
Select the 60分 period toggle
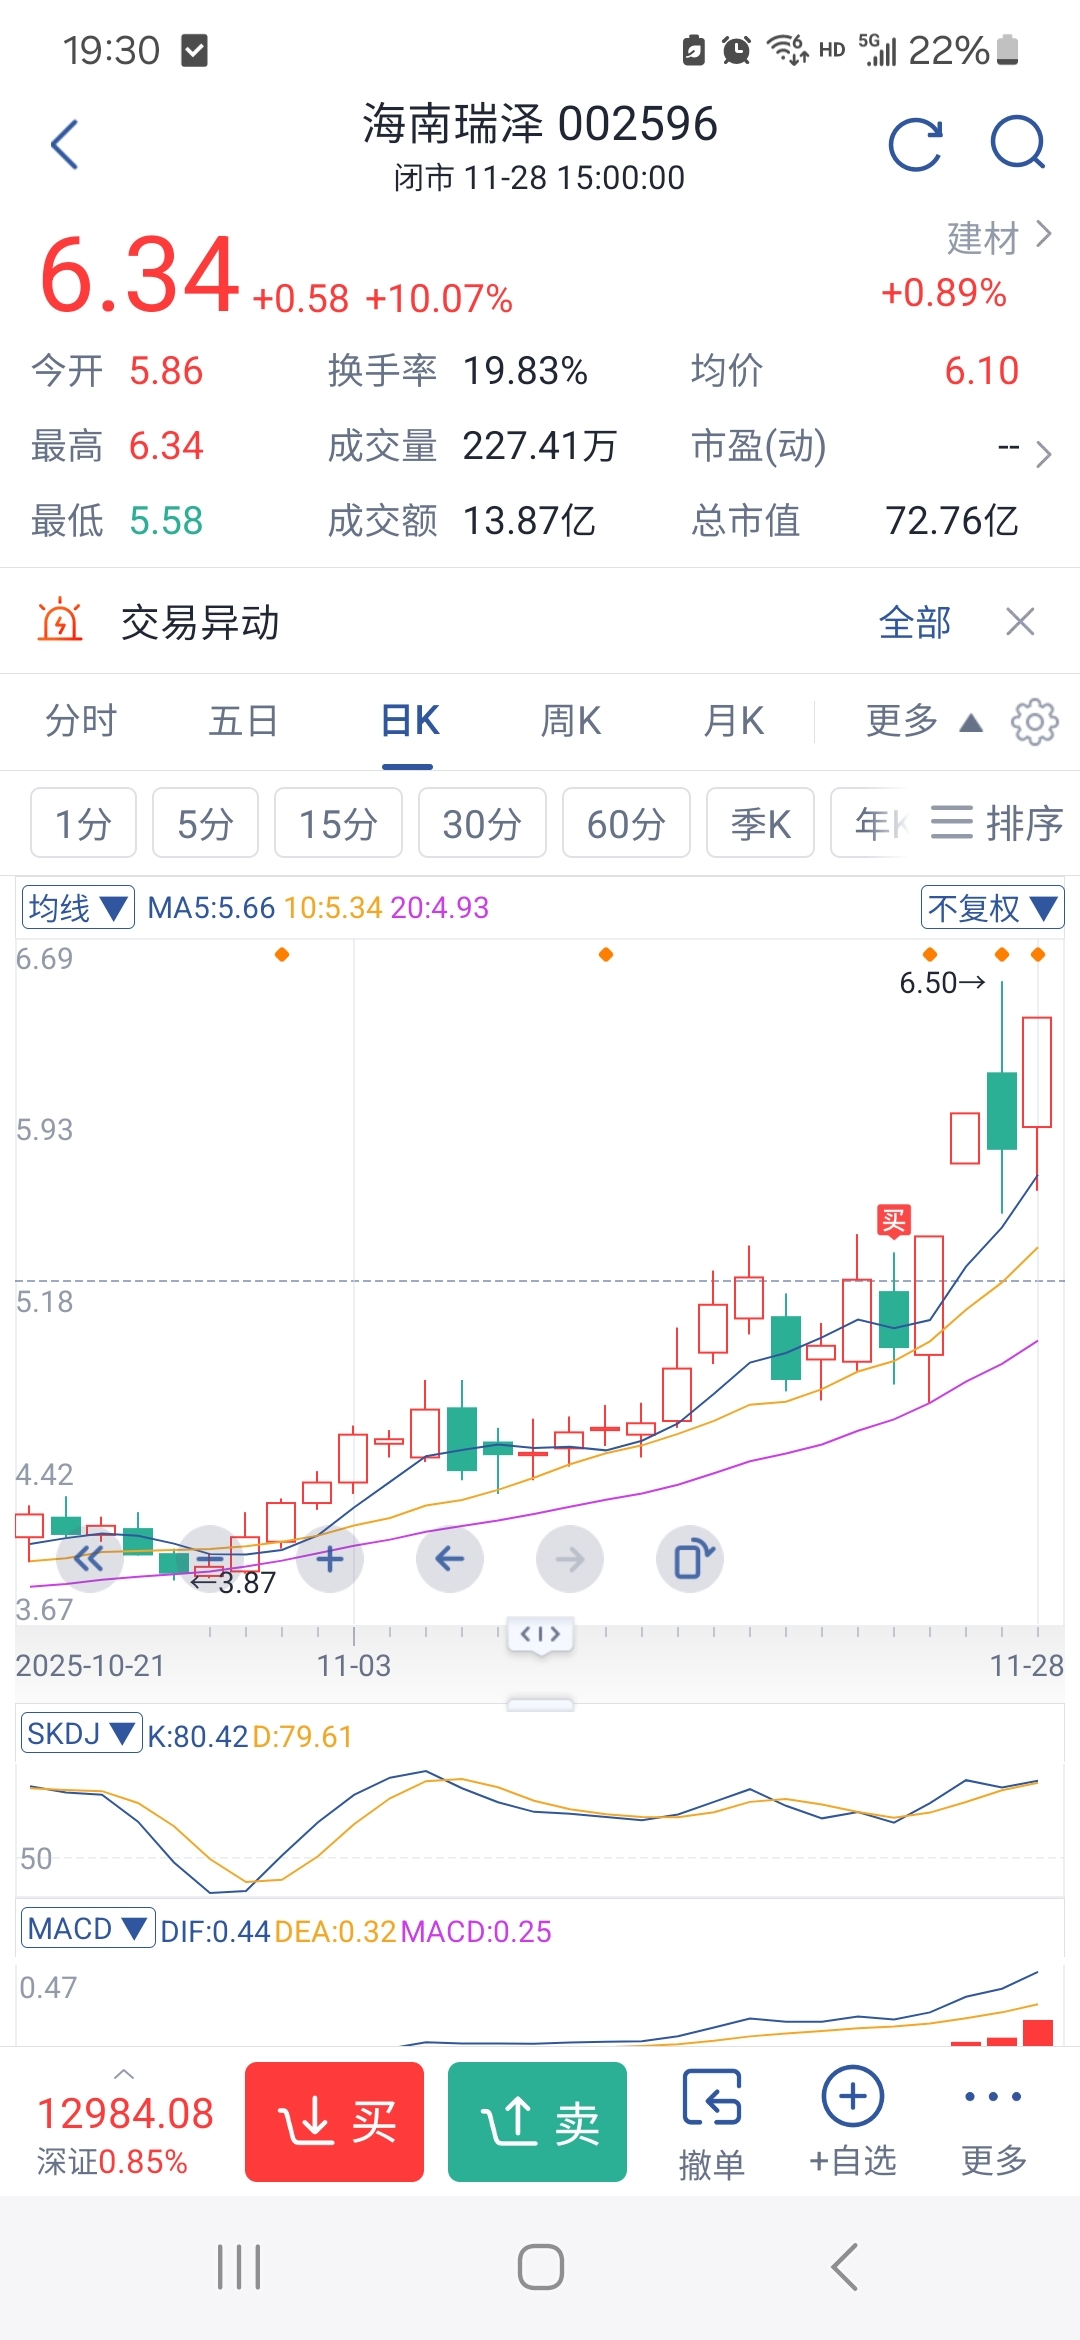tap(626, 824)
